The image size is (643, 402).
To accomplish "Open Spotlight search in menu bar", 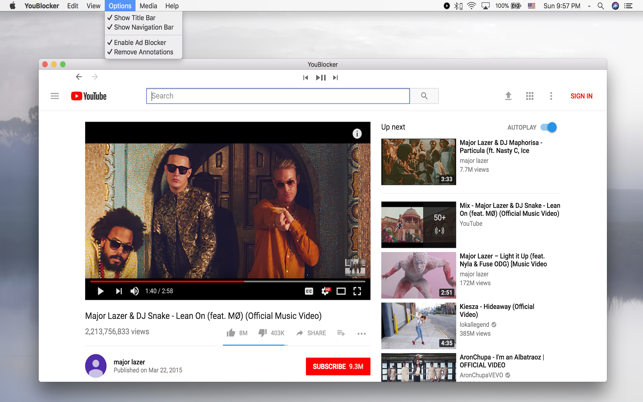I will pyautogui.click(x=600, y=6).
